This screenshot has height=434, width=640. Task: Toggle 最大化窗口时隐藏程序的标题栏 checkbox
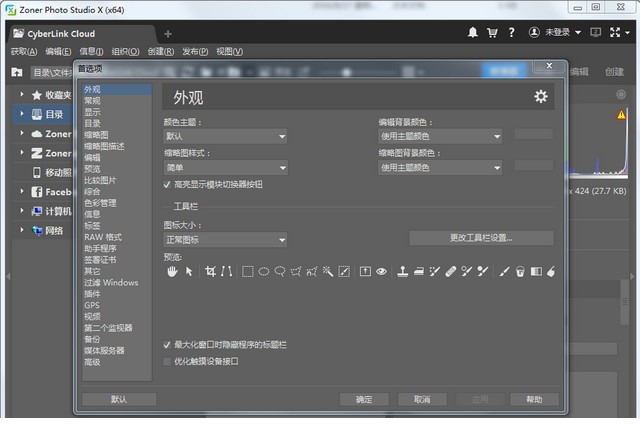coord(167,345)
